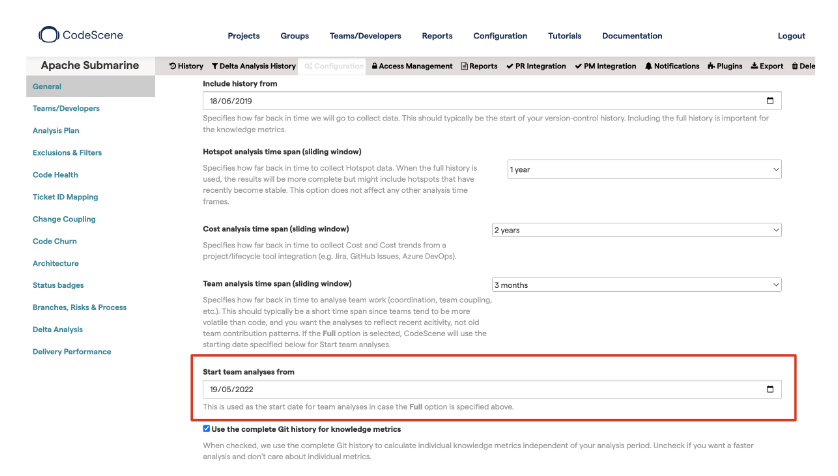
Task: Open the Notifications tab
Action: click(x=671, y=66)
